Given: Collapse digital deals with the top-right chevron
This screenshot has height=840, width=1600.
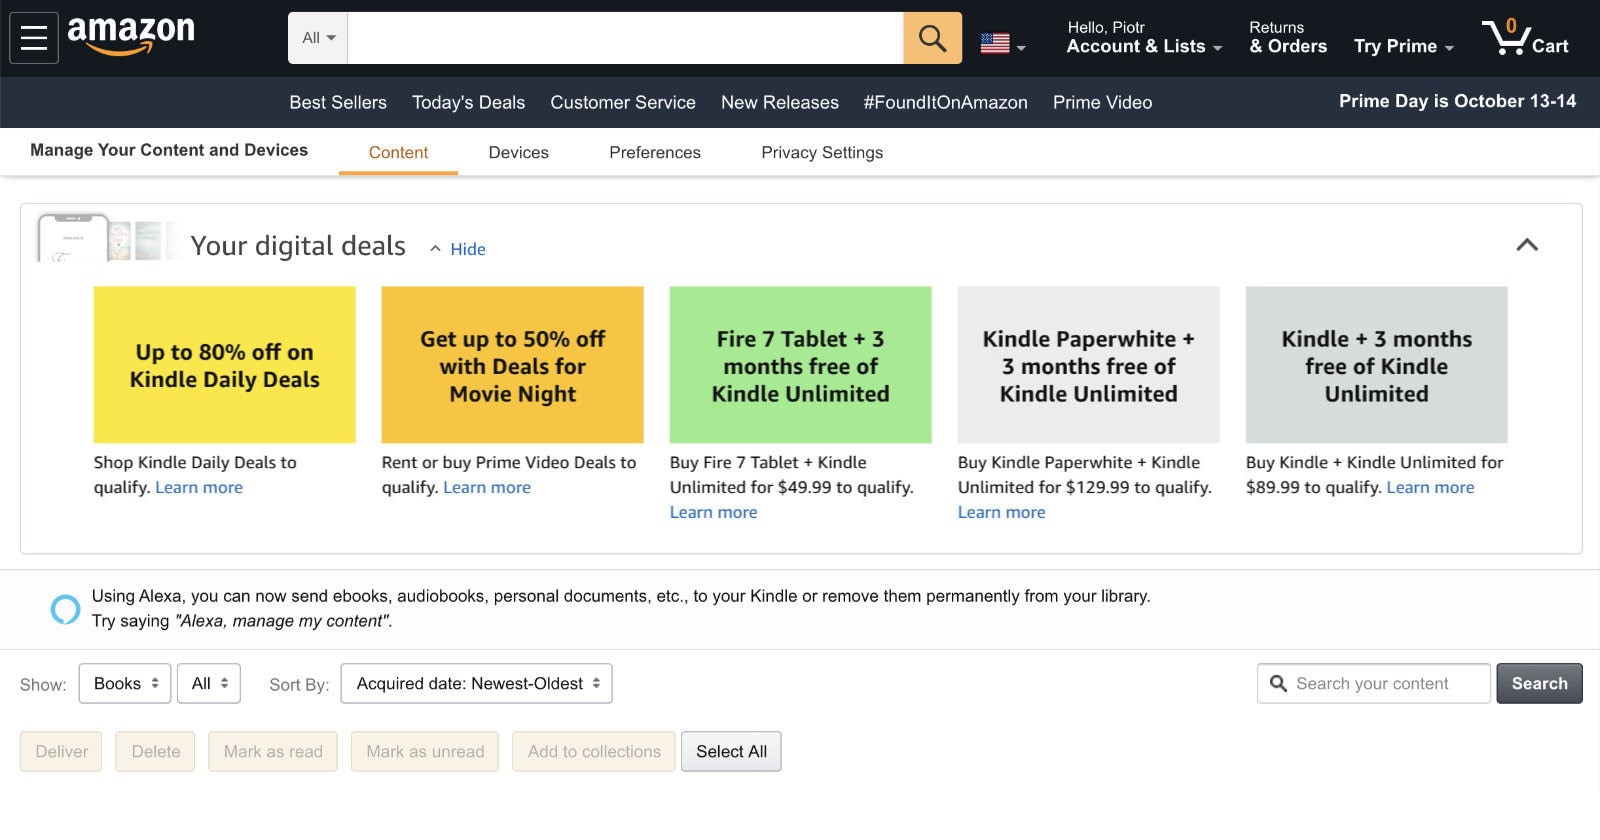Looking at the screenshot, I should click(1527, 243).
